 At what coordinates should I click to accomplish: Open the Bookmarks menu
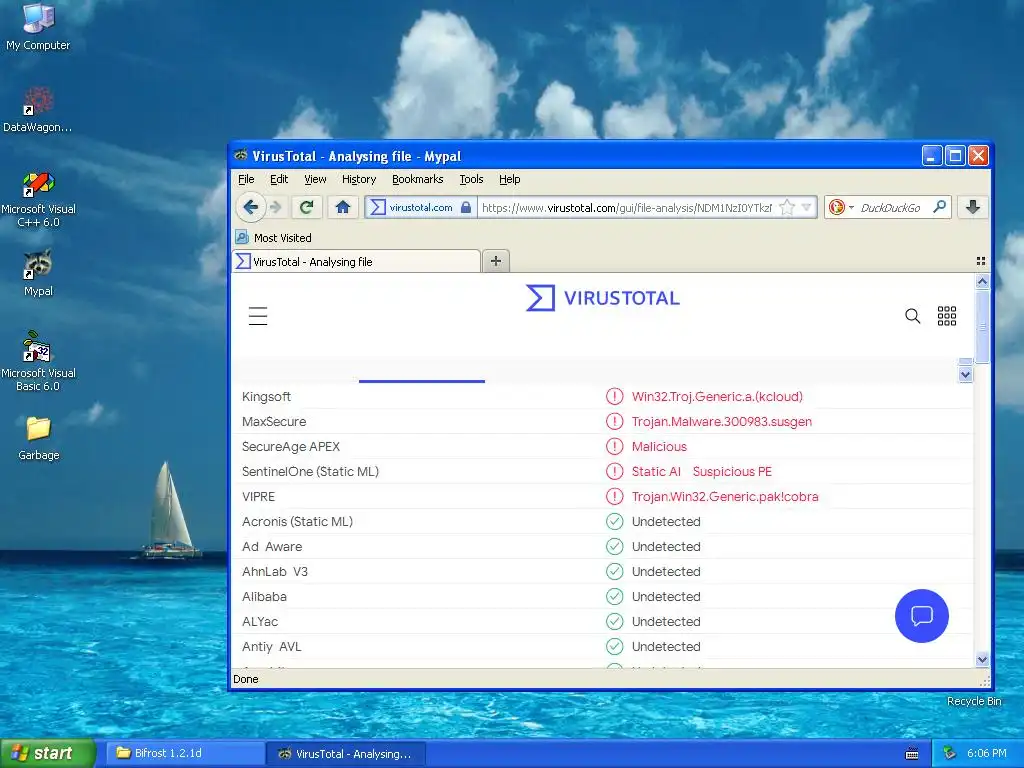tap(417, 179)
